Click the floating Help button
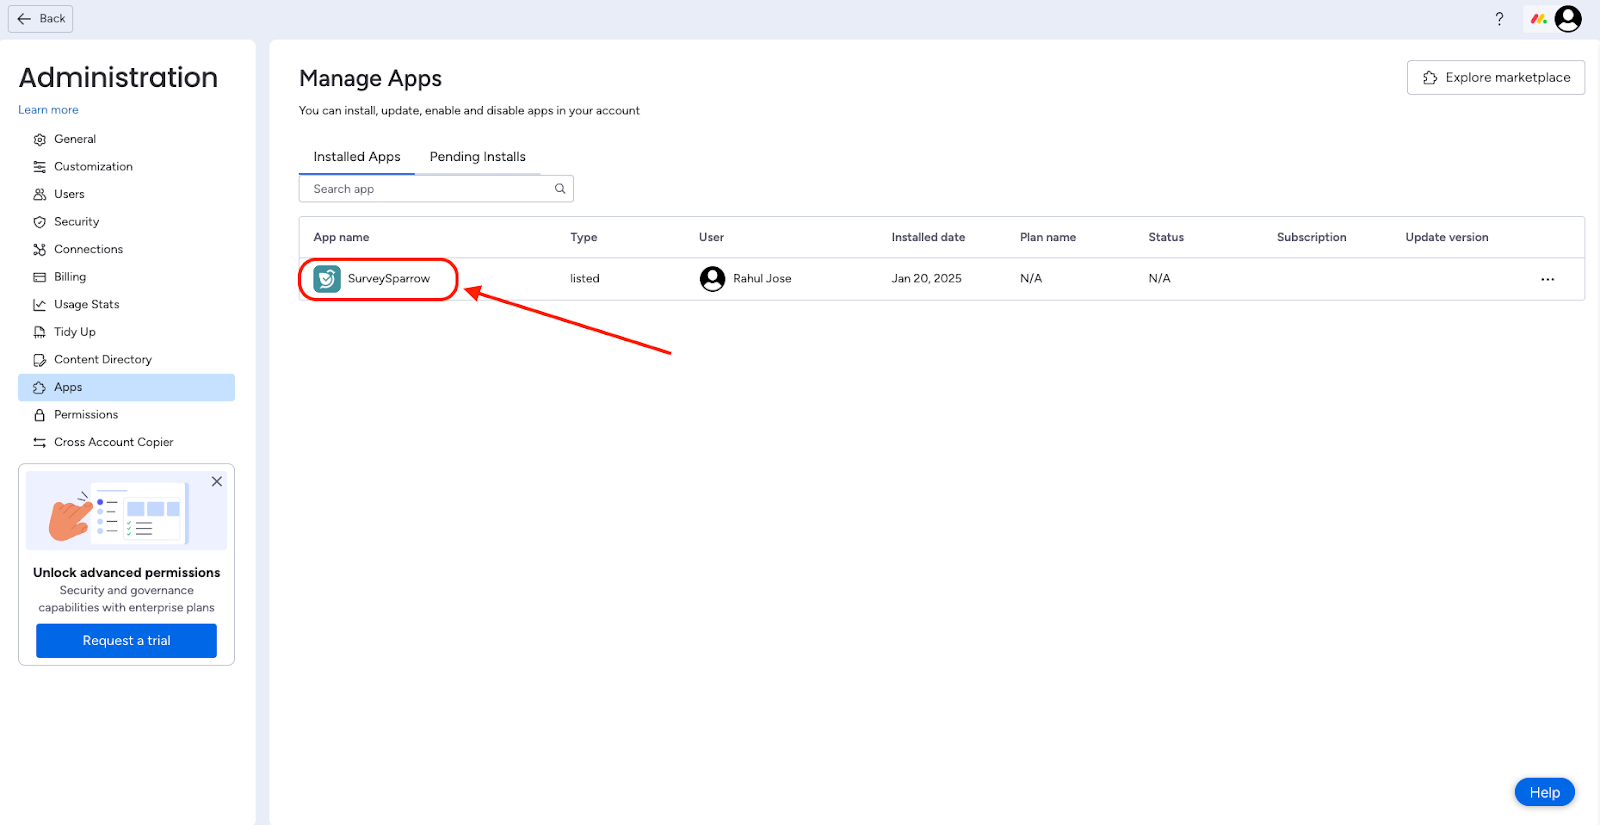 click(x=1544, y=792)
